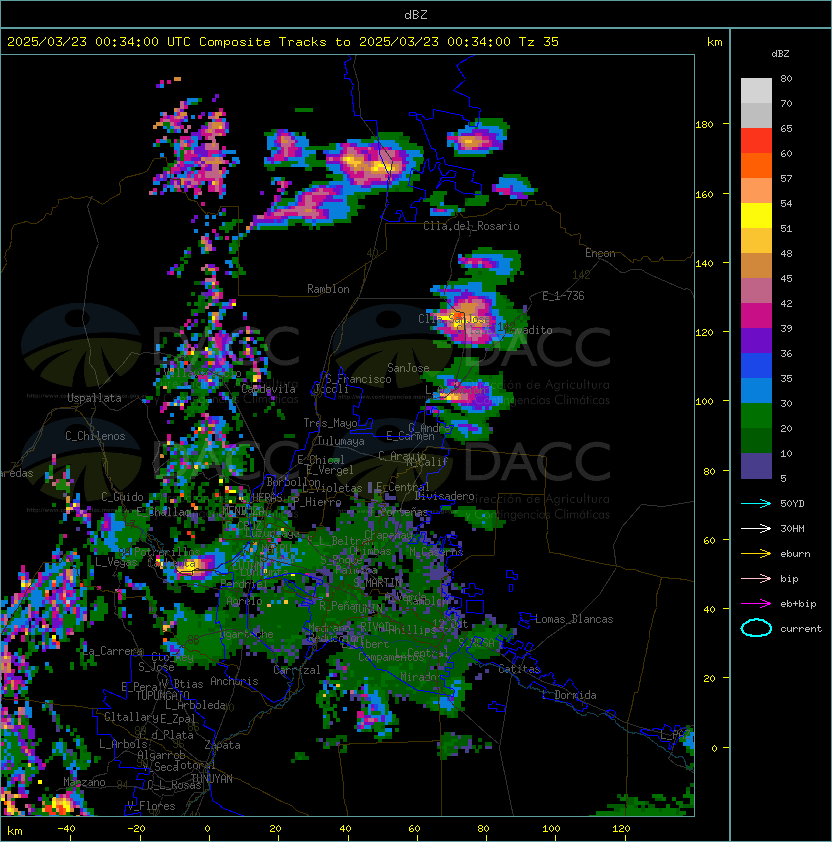The width and height of the screenshot is (832, 842).
Task: Click the Composite Tracks timestamp header text
Action: pos(283,42)
